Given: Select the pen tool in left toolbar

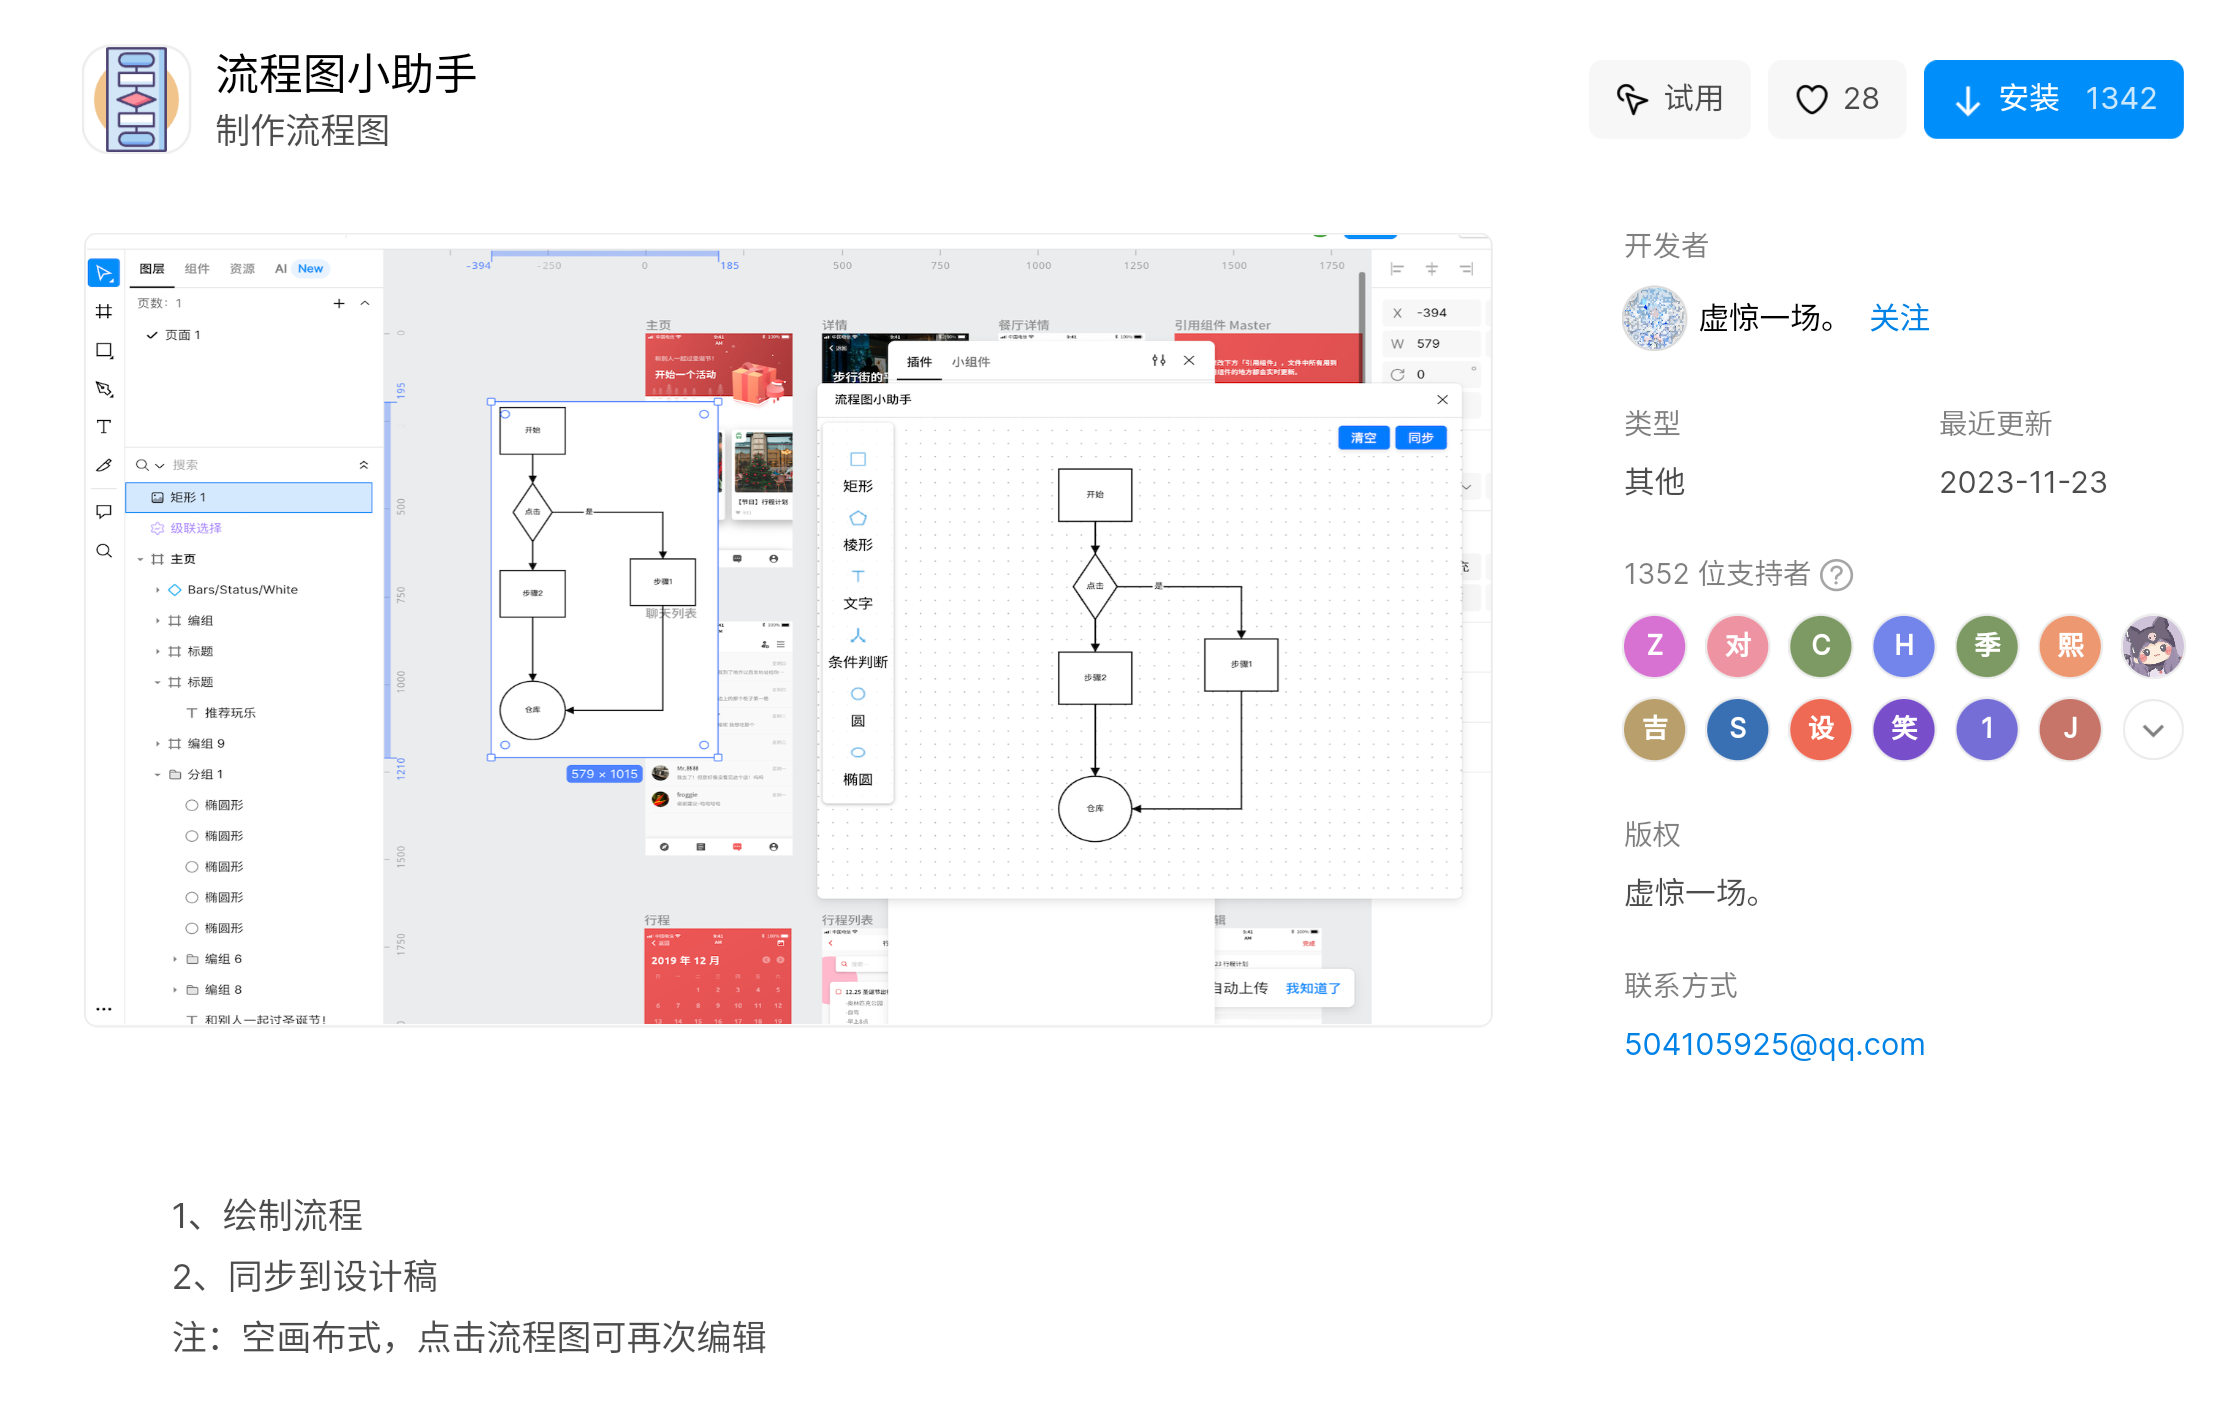Looking at the screenshot, I should (x=104, y=388).
